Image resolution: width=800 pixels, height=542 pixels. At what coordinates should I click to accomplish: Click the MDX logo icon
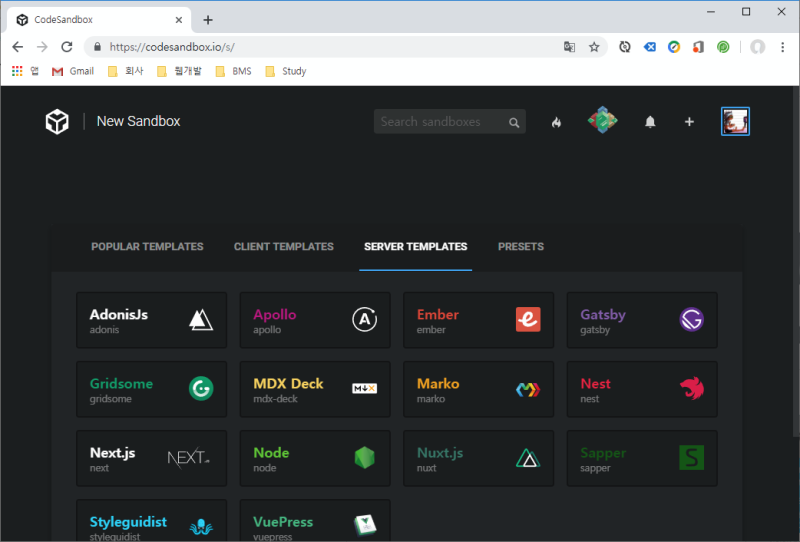tap(364, 388)
